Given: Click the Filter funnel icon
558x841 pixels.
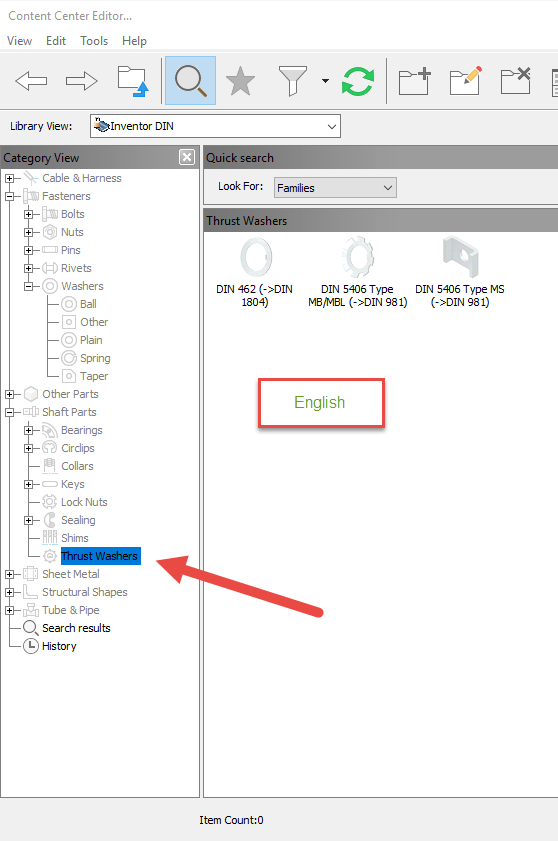Looking at the screenshot, I should click(x=293, y=81).
